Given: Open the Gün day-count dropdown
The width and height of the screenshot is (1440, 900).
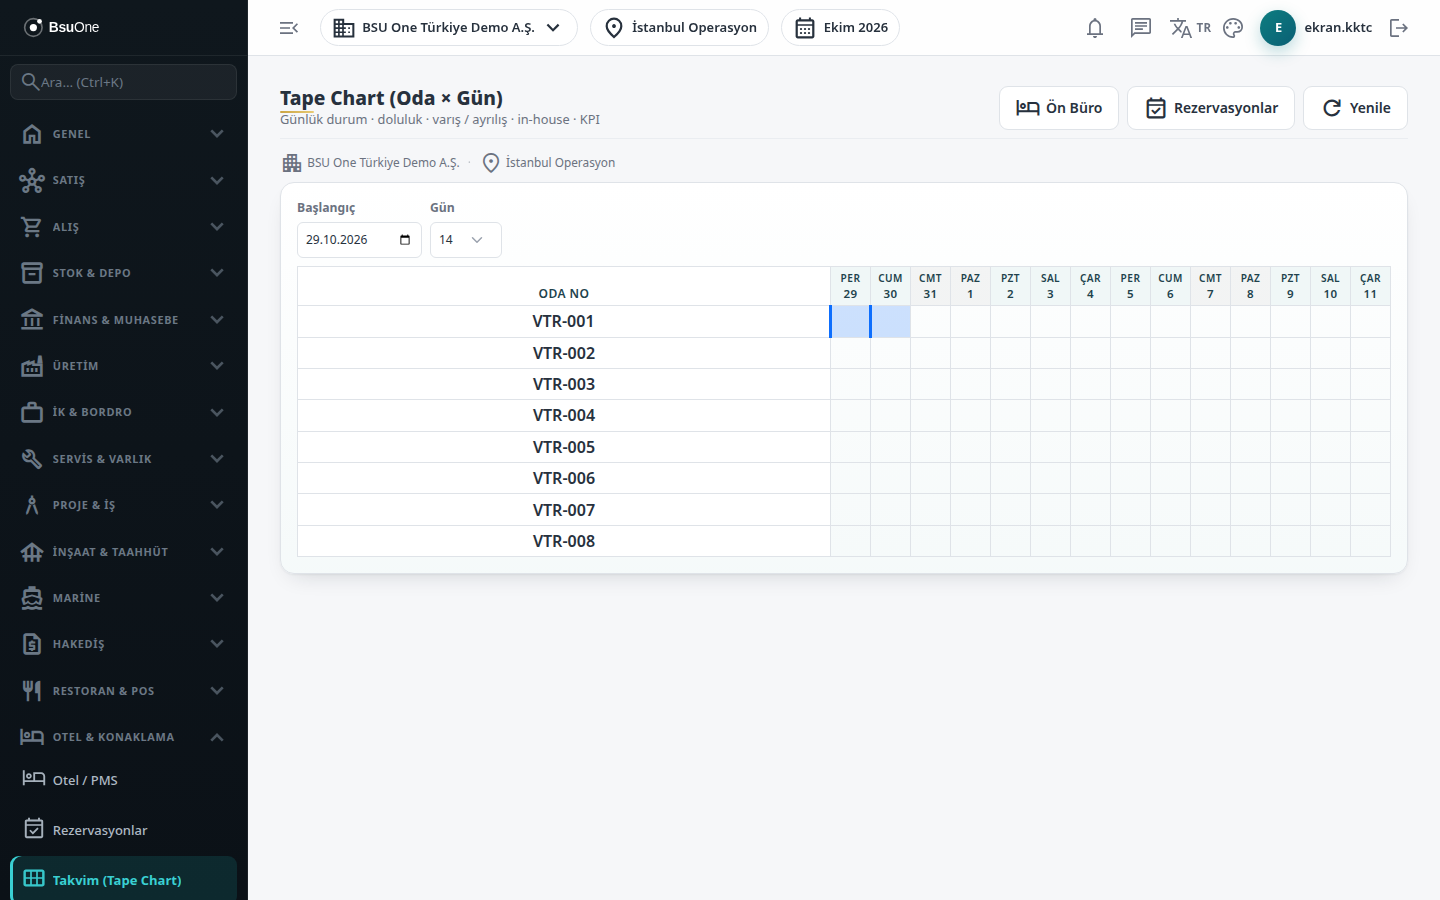Looking at the screenshot, I should coord(465,240).
